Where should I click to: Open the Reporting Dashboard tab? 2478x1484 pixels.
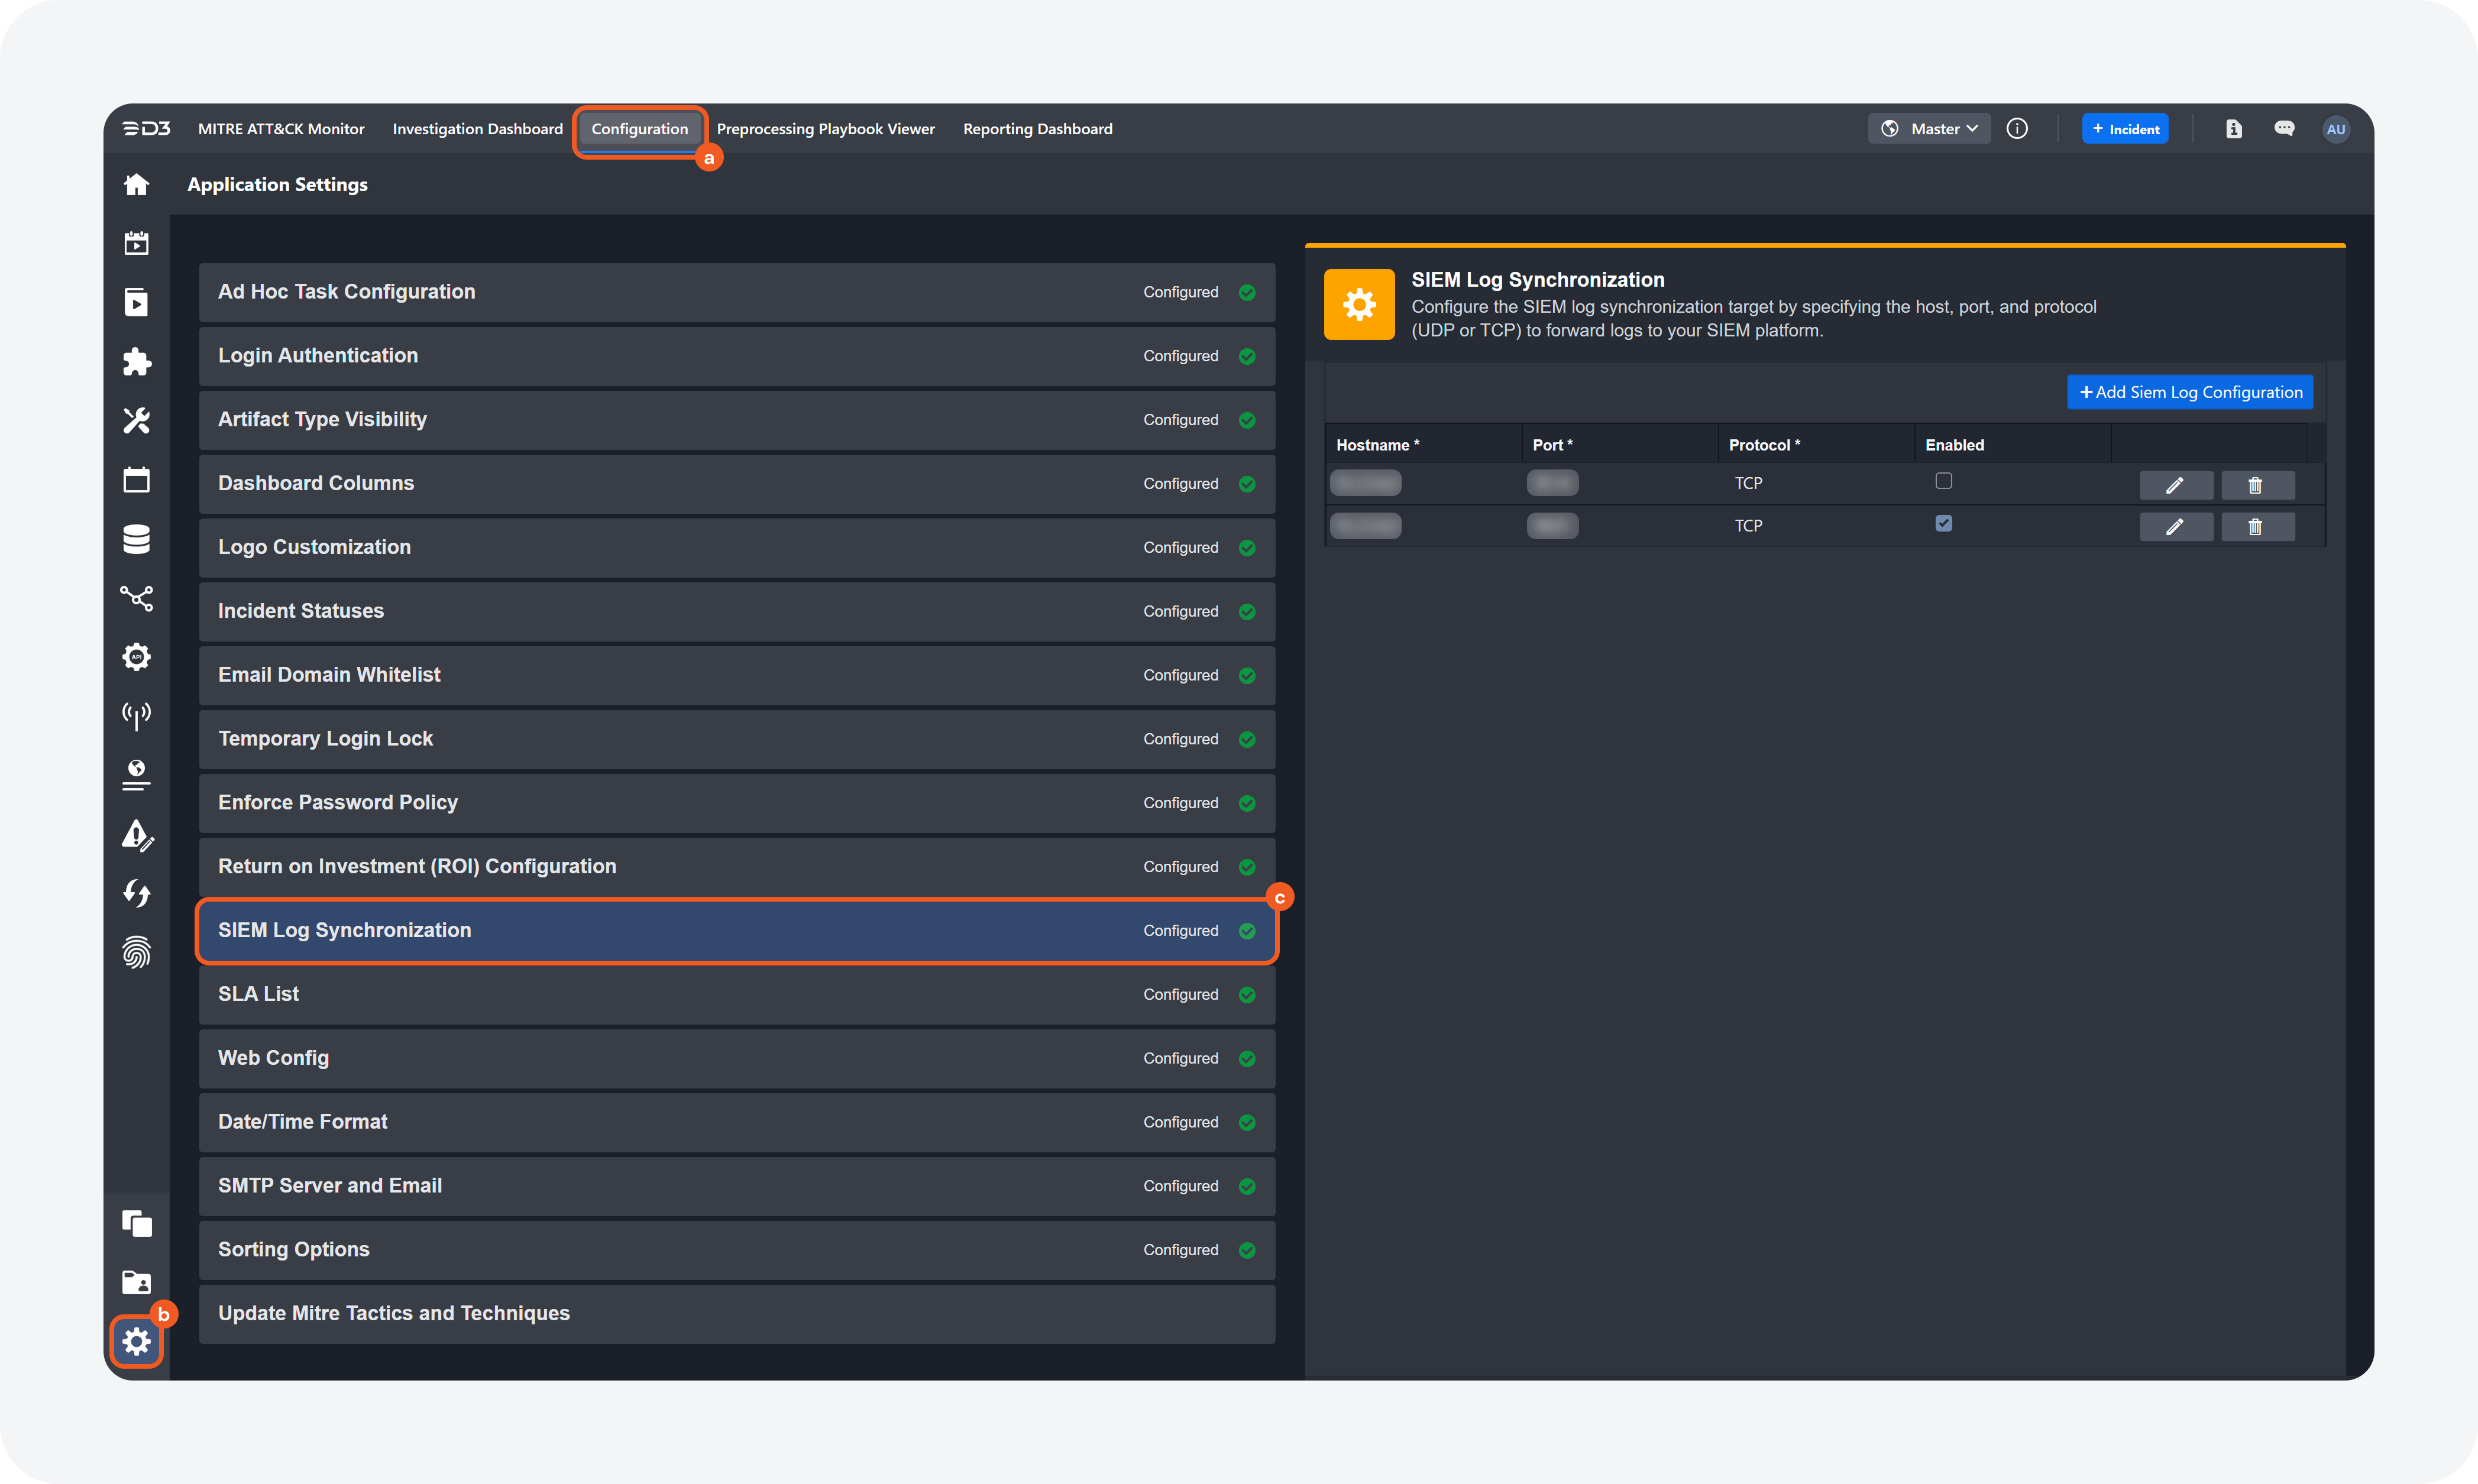(x=1037, y=129)
